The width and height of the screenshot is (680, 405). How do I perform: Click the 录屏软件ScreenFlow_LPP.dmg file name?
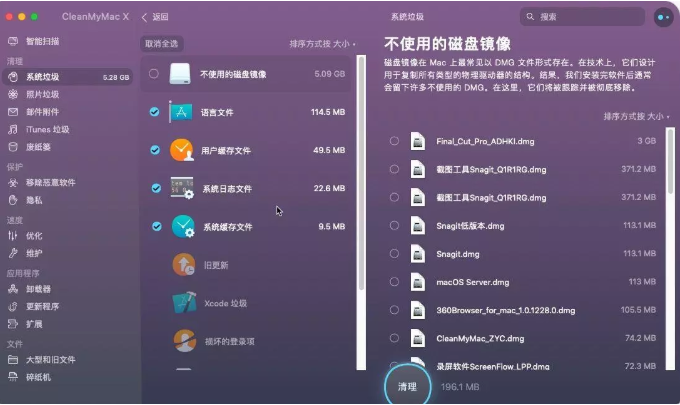pyautogui.click(x=493, y=366)
